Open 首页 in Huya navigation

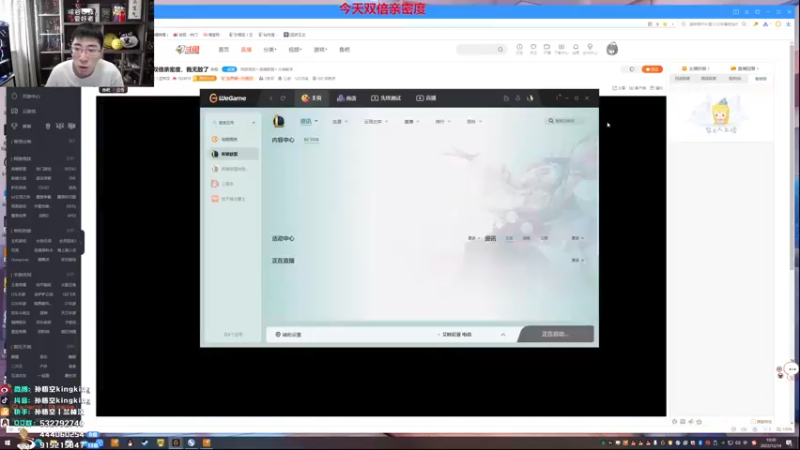[223, 49]
